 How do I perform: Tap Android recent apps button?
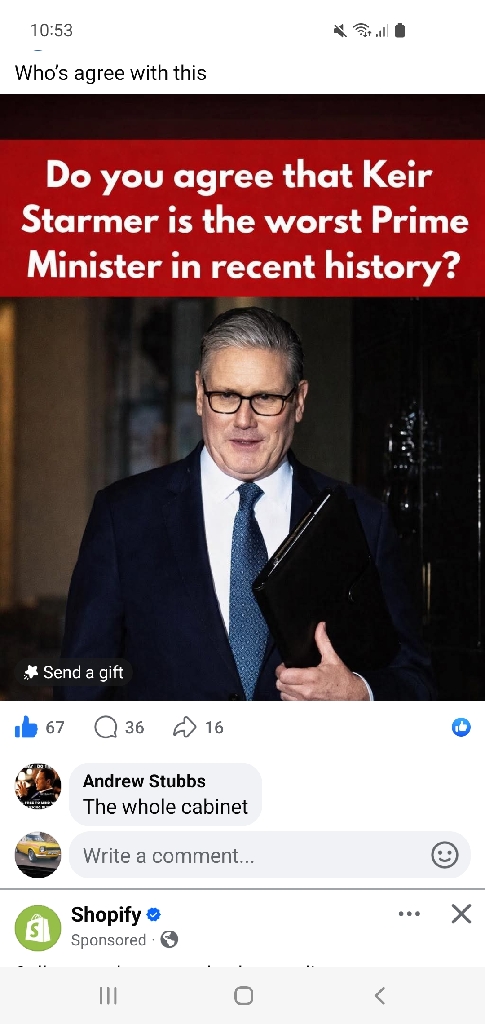(x=108, y=995)
